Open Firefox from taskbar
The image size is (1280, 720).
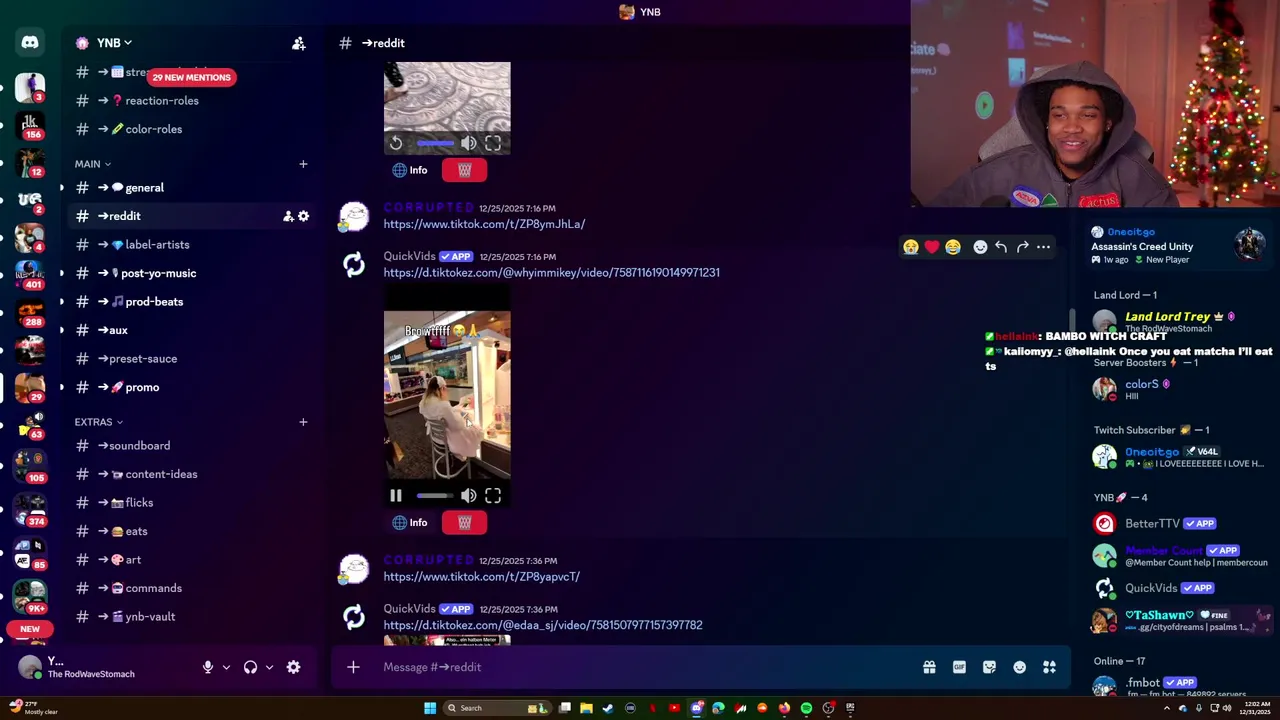click(784, 708)
